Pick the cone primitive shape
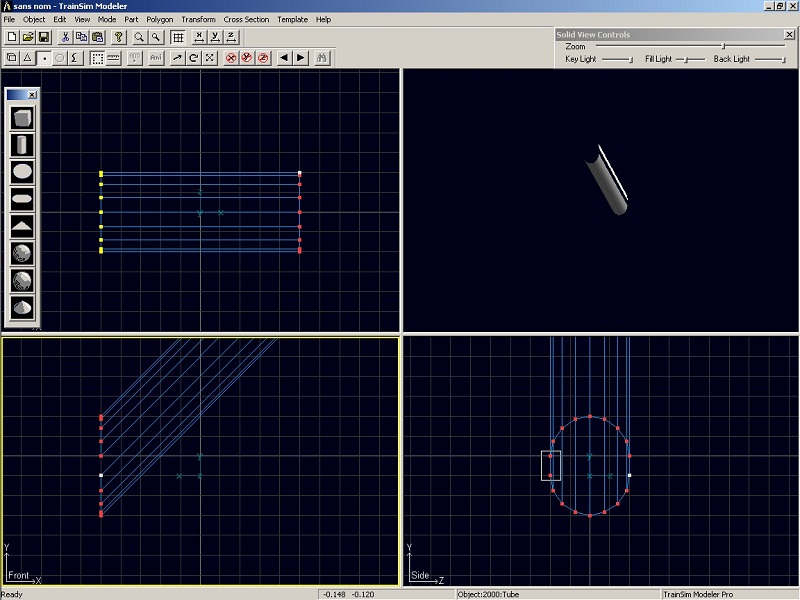 22,308
